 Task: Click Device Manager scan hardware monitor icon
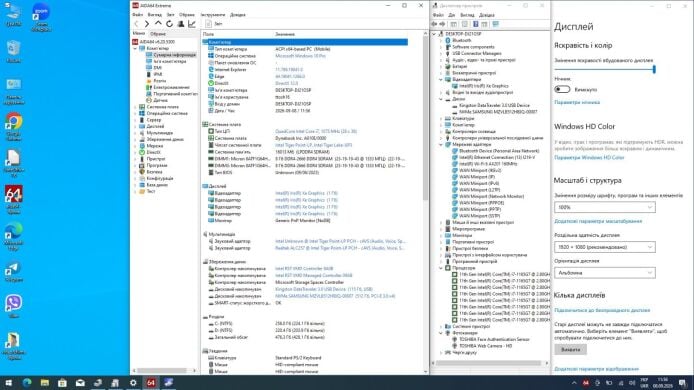point(496,24)
